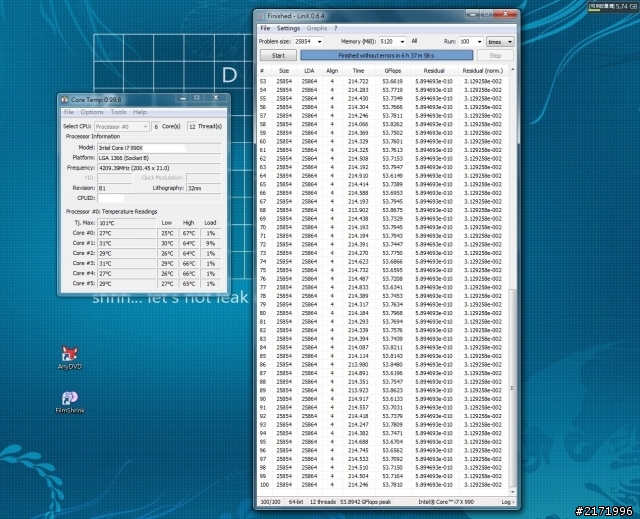Open the Select CPU dropdown in Core Temp
This screenshot has height=519, width=640.
pyautogui.click(x=121, y=126)
